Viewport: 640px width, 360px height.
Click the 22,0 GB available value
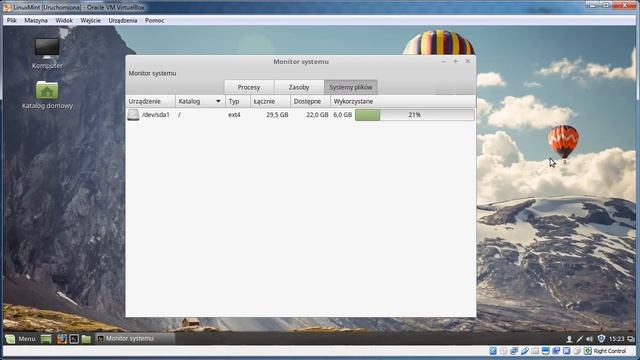317,115
